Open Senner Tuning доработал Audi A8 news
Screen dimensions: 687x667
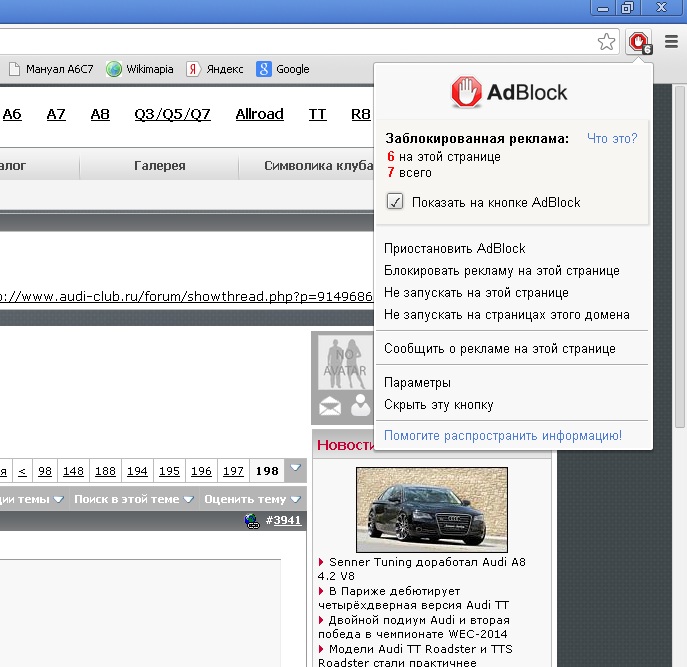point(421,569)
